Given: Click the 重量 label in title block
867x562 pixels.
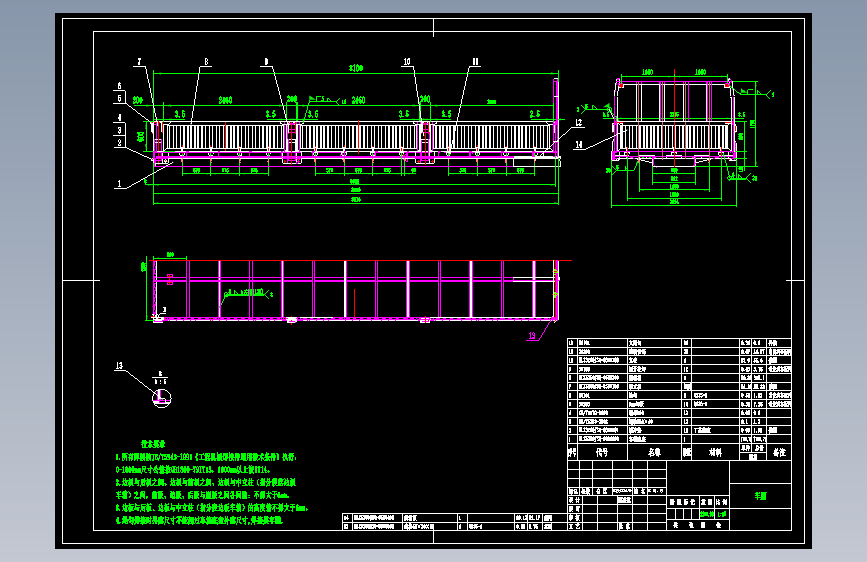Looking at the screenshot, I should [x=707, y=502].
